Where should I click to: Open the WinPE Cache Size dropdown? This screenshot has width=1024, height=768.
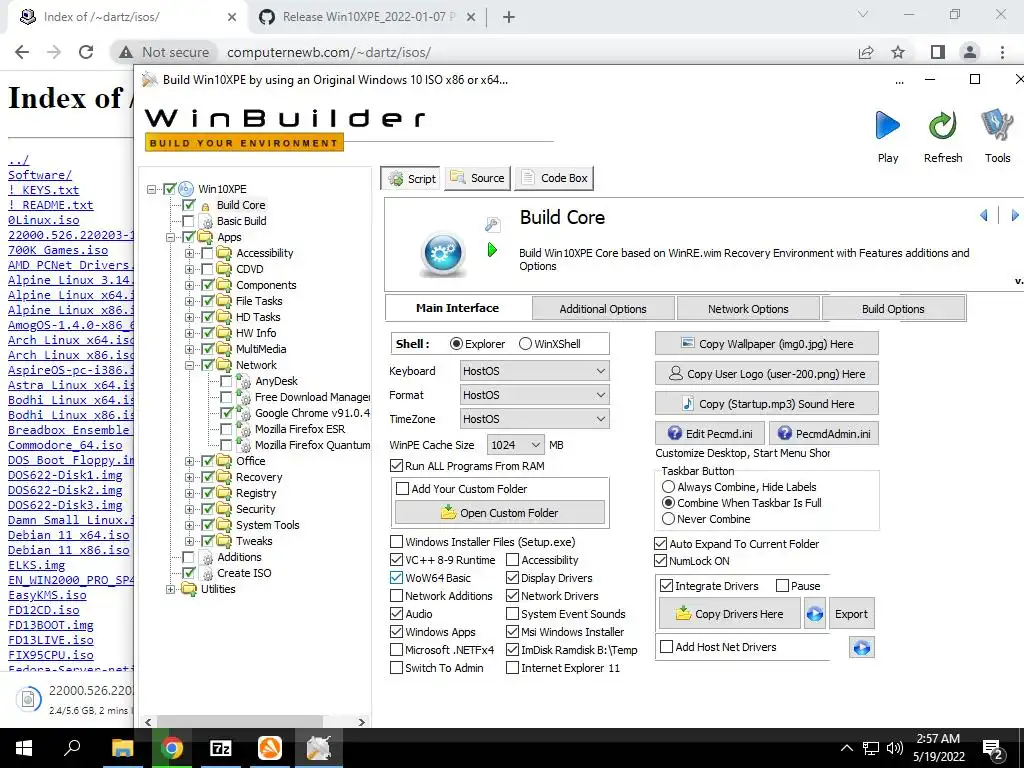click(515, 445)
